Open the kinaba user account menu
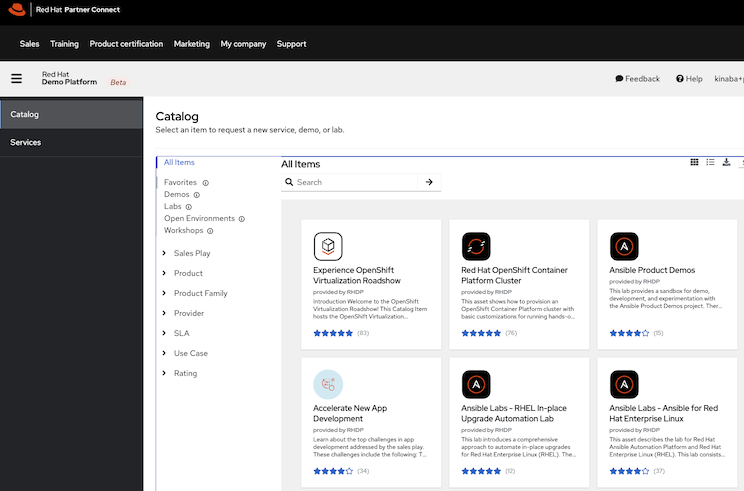Viewport: 744px width, 491px height. [729, 79]
